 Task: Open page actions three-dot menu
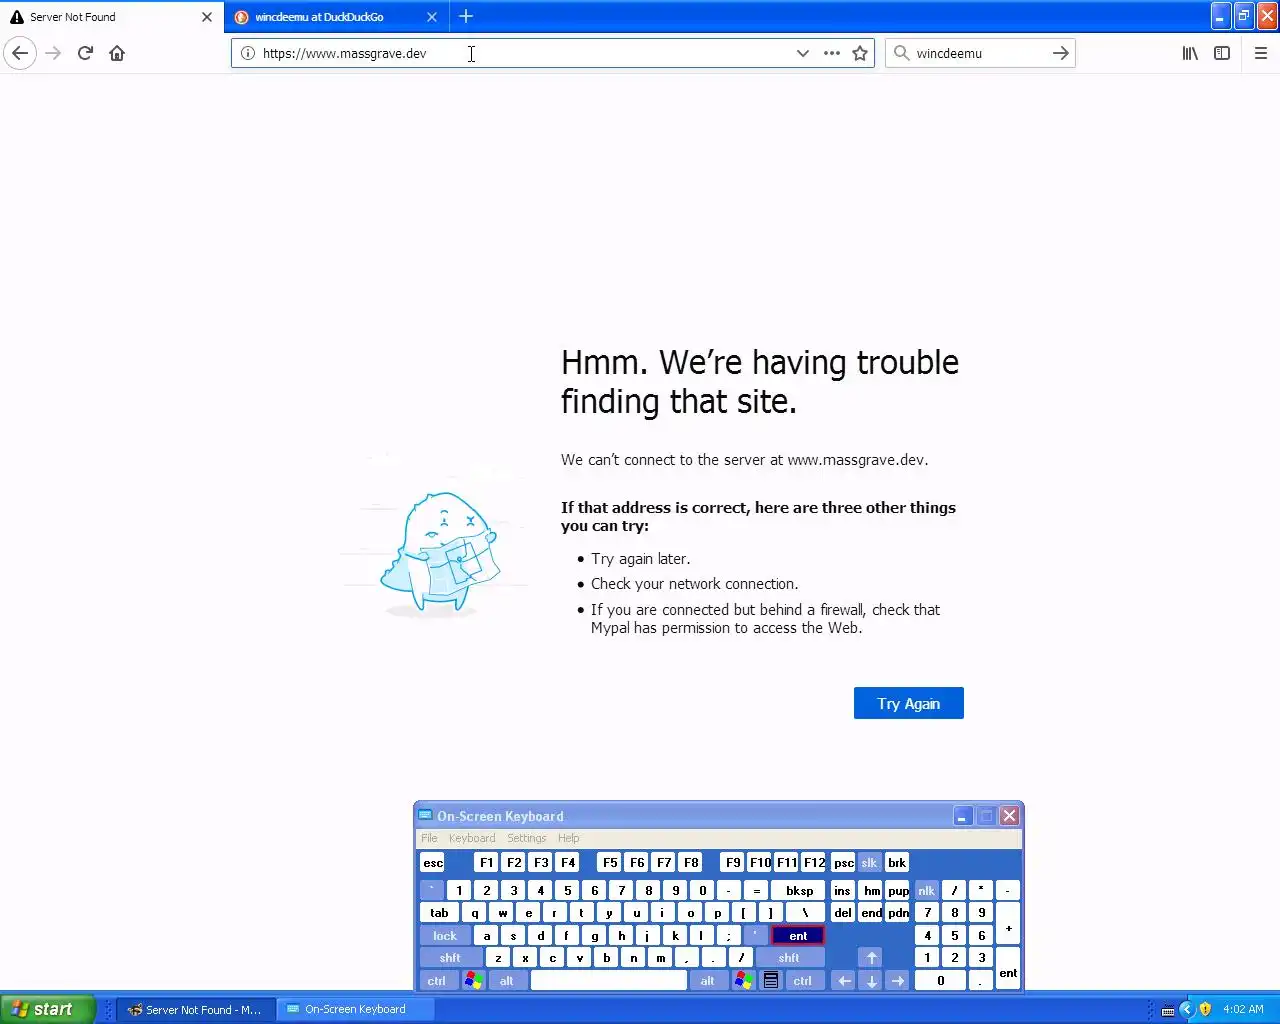point(831,53)
